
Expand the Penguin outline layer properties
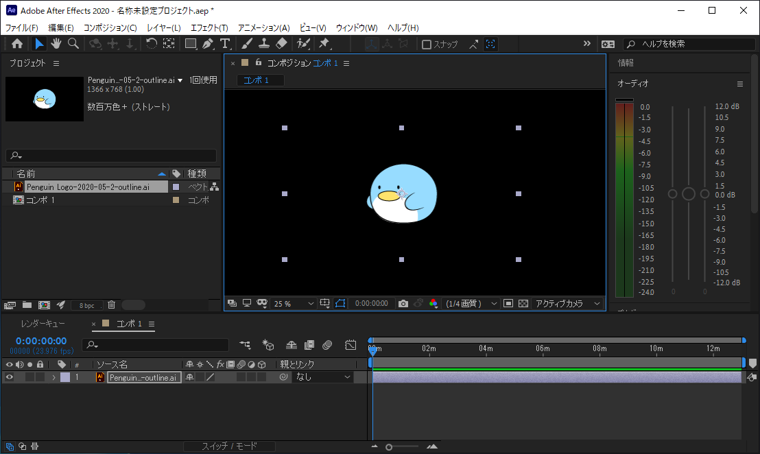coord(54,377)
